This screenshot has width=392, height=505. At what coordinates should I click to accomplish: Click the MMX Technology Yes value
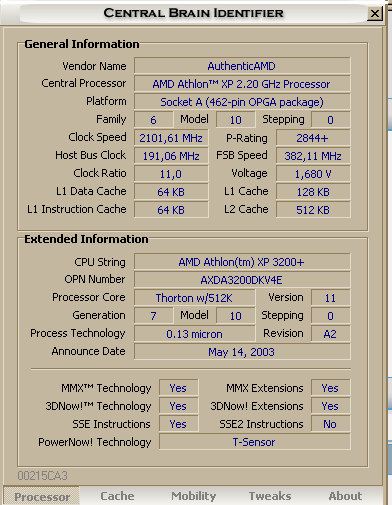coord(179,388)
